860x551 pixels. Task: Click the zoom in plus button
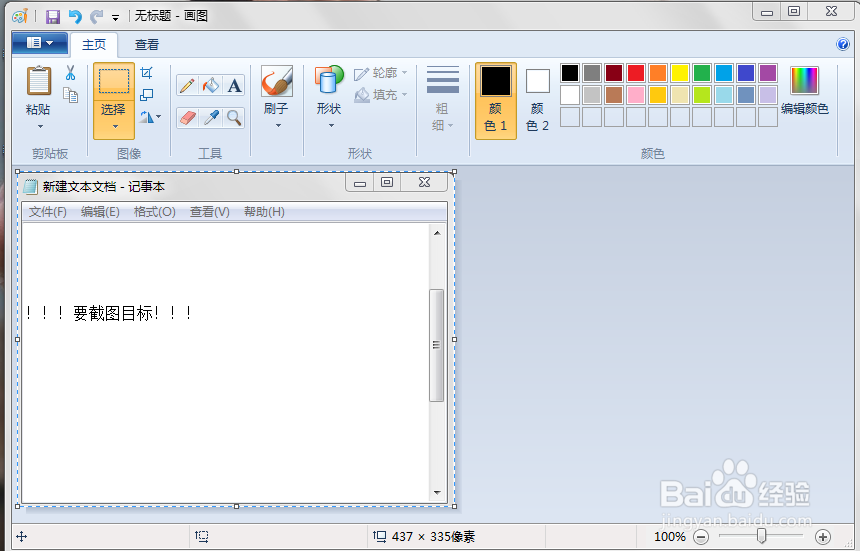coord(823,537)
